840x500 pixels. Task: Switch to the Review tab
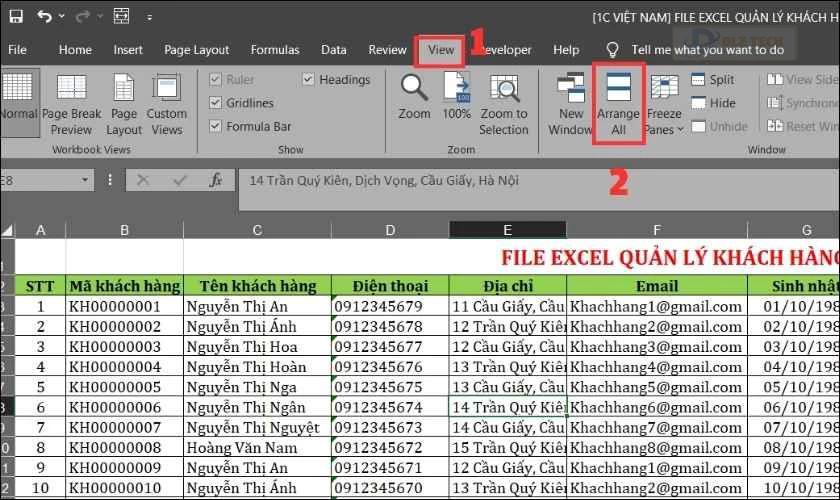click(x=387, y=50)
